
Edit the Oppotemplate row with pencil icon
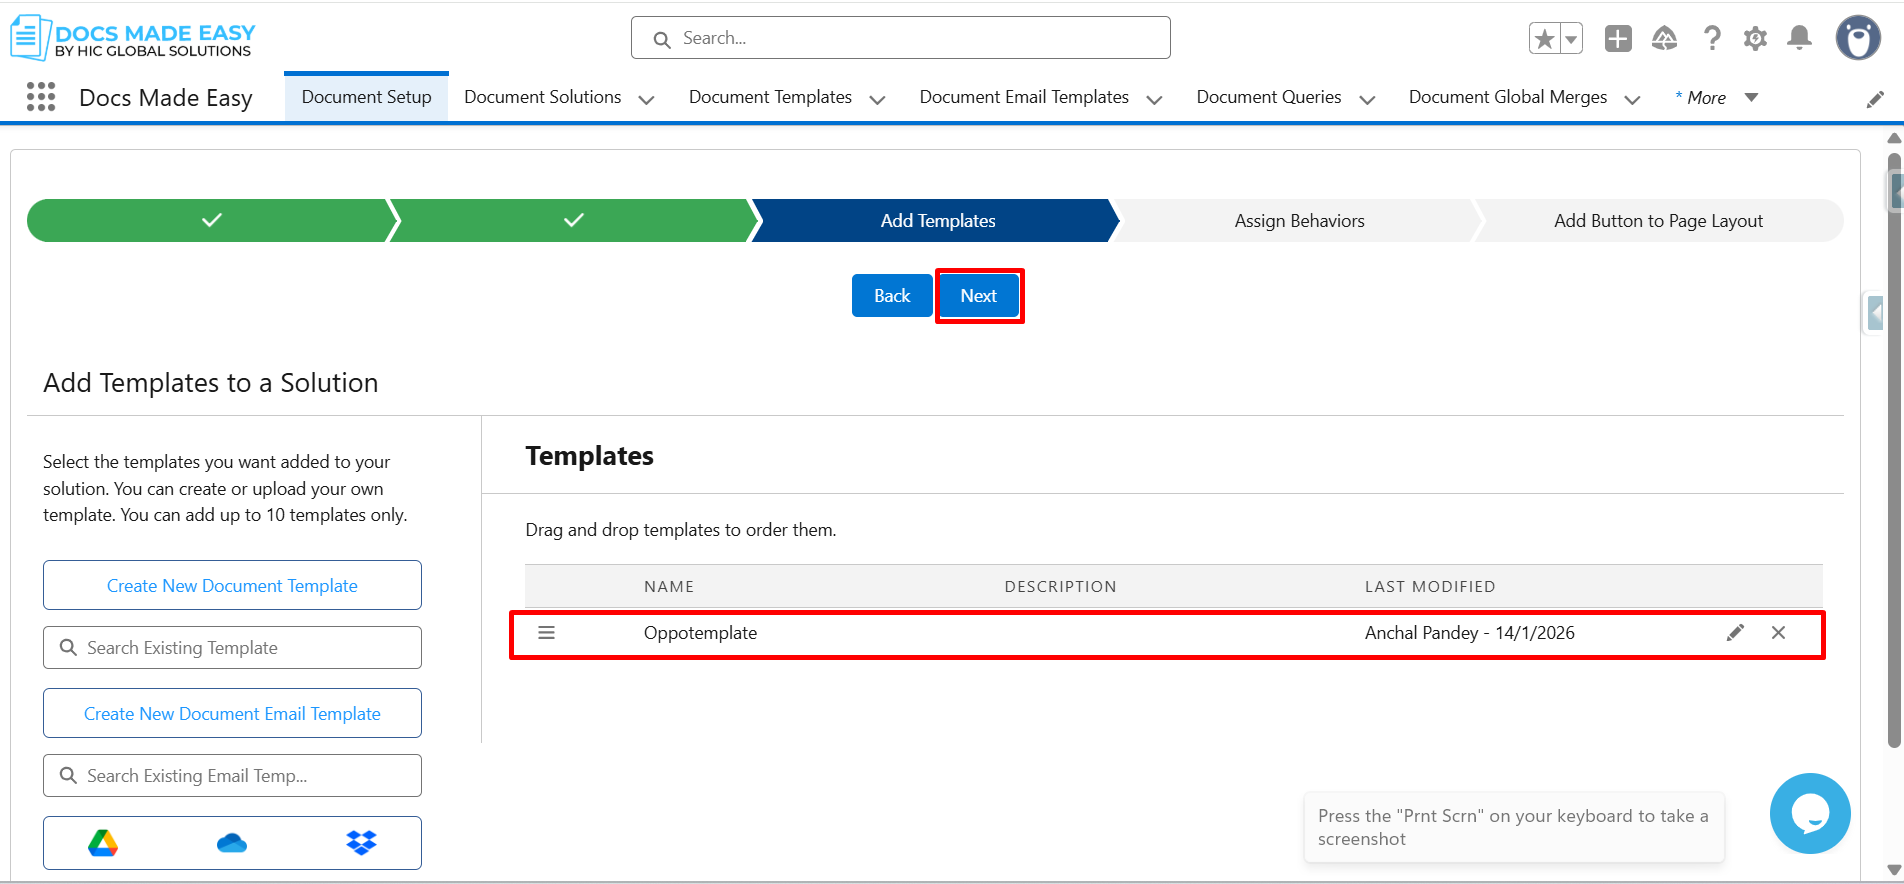[x=1735, y=633]
